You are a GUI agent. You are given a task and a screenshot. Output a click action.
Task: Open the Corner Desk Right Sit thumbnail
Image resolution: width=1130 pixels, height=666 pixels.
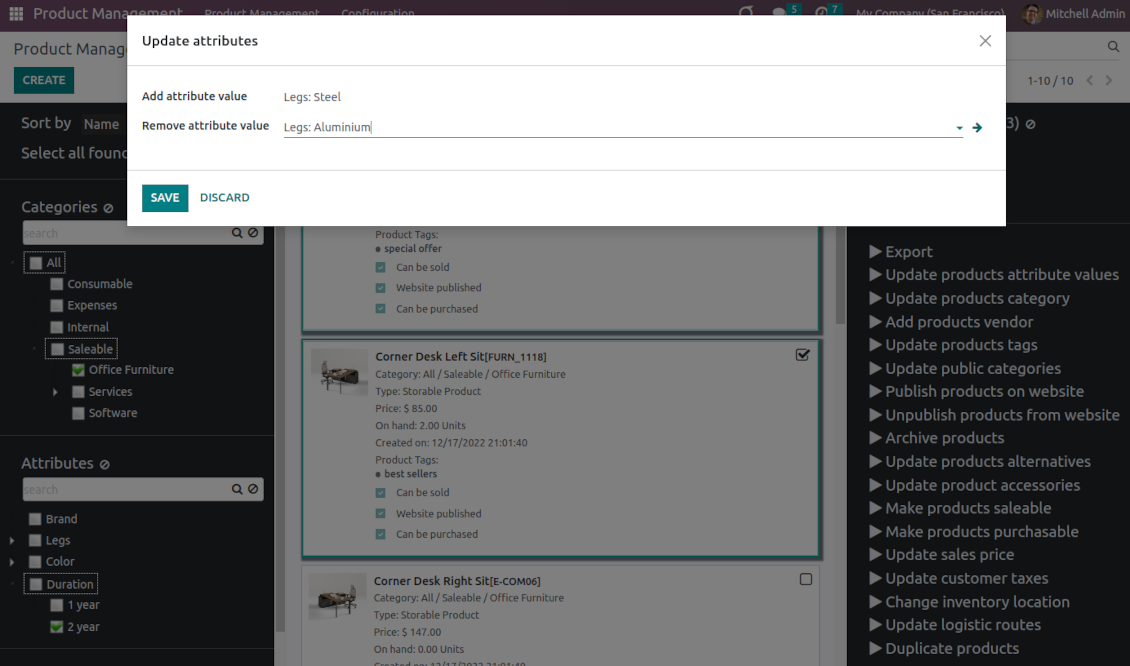coord(337,596)
